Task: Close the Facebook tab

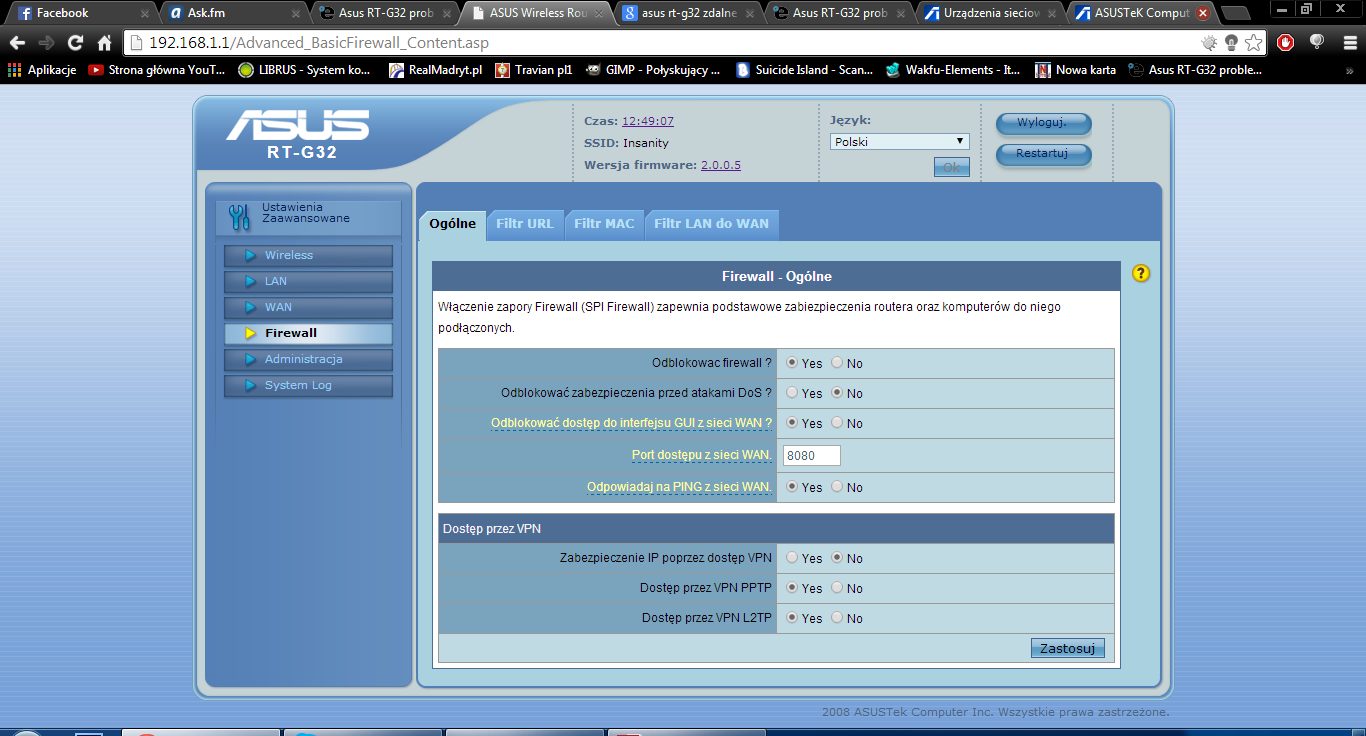Action: [144, 14]
